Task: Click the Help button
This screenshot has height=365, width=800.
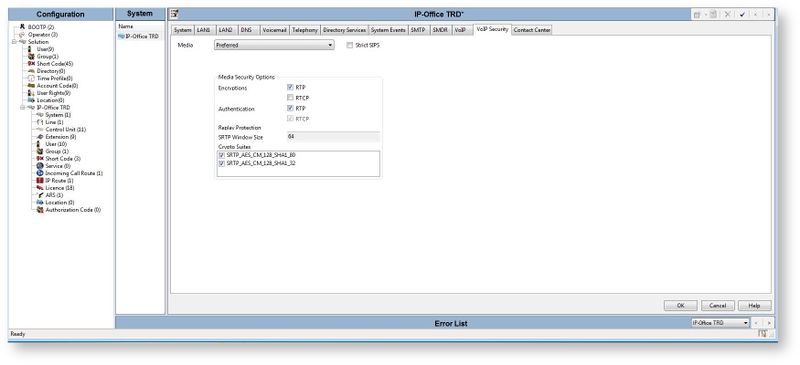Action: tap(755, 305)
